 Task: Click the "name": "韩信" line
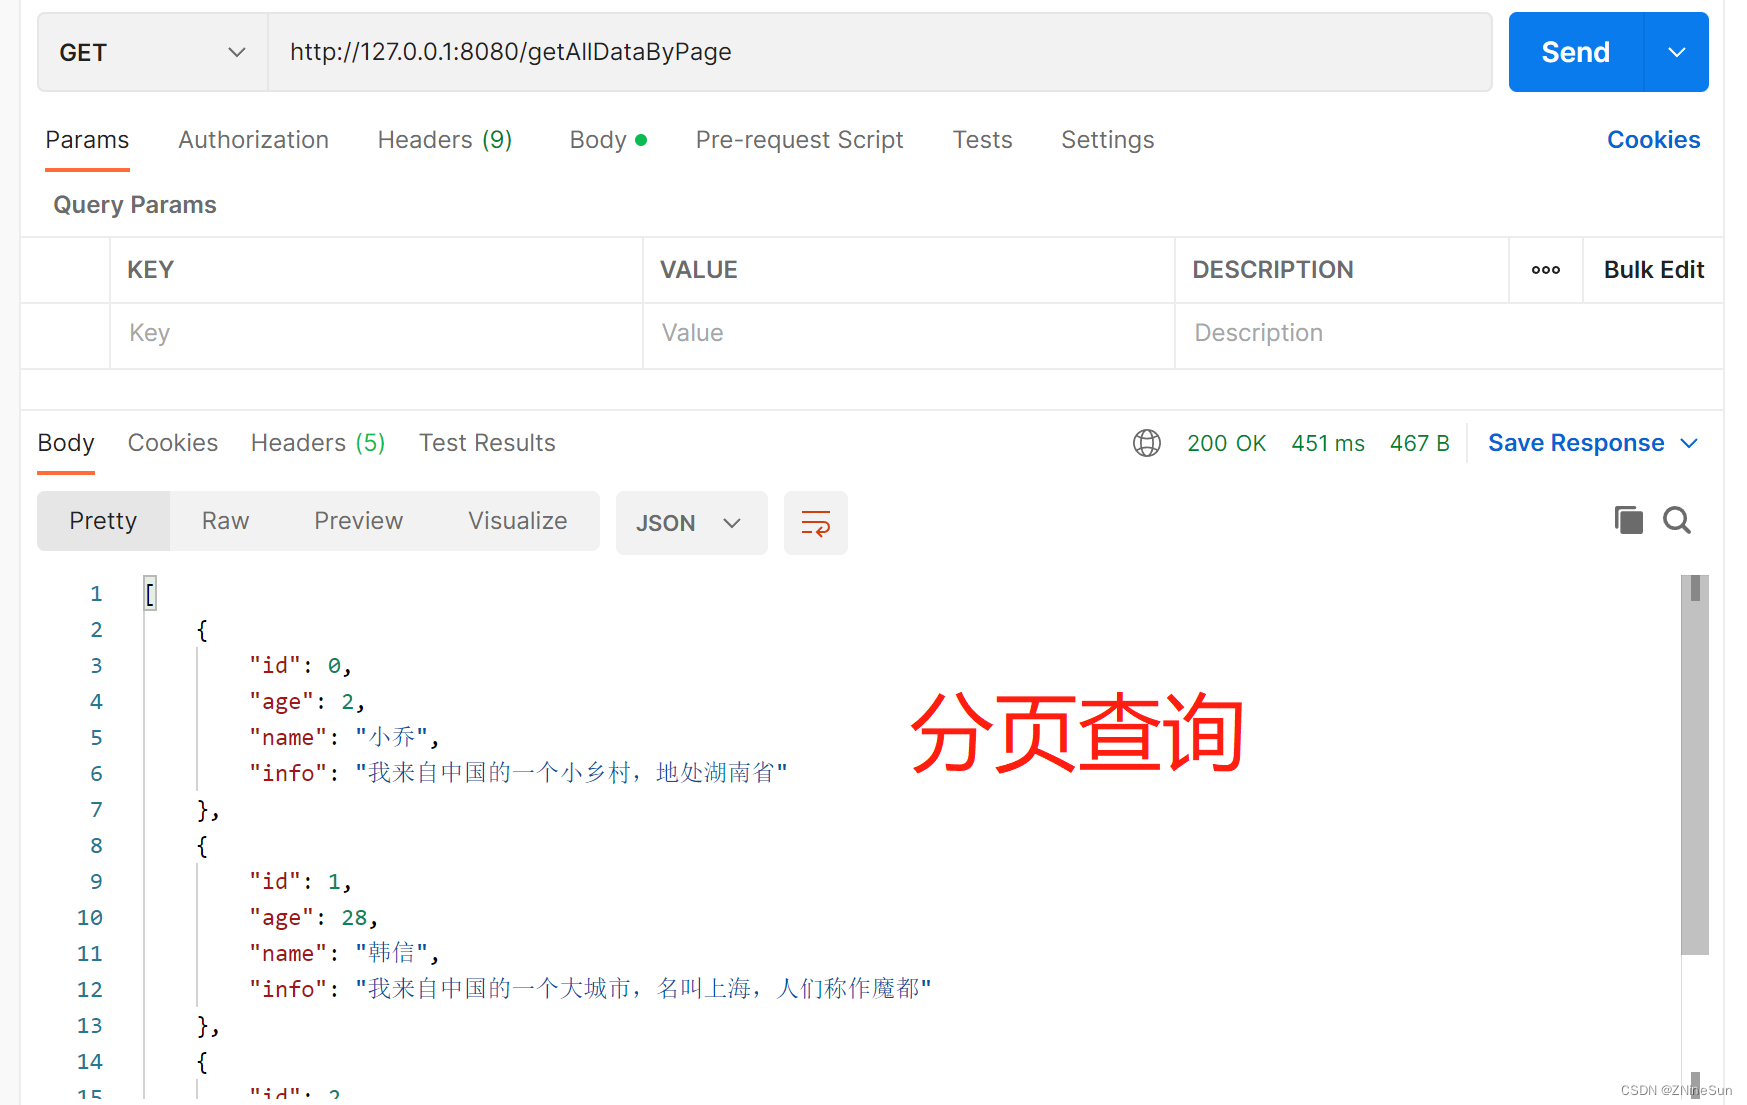pos(345,954)
